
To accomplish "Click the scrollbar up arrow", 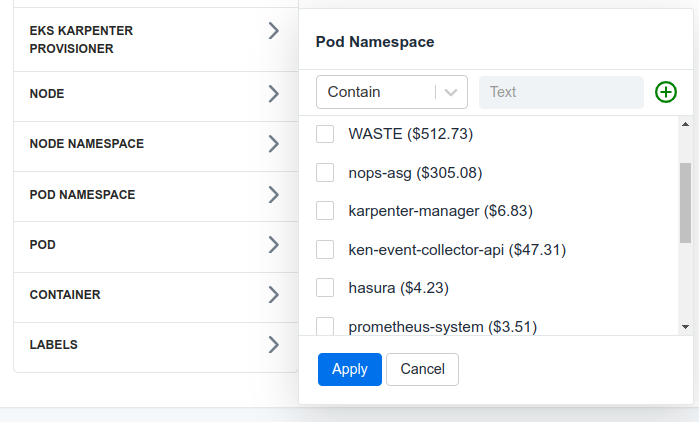I will pos(685,124).
